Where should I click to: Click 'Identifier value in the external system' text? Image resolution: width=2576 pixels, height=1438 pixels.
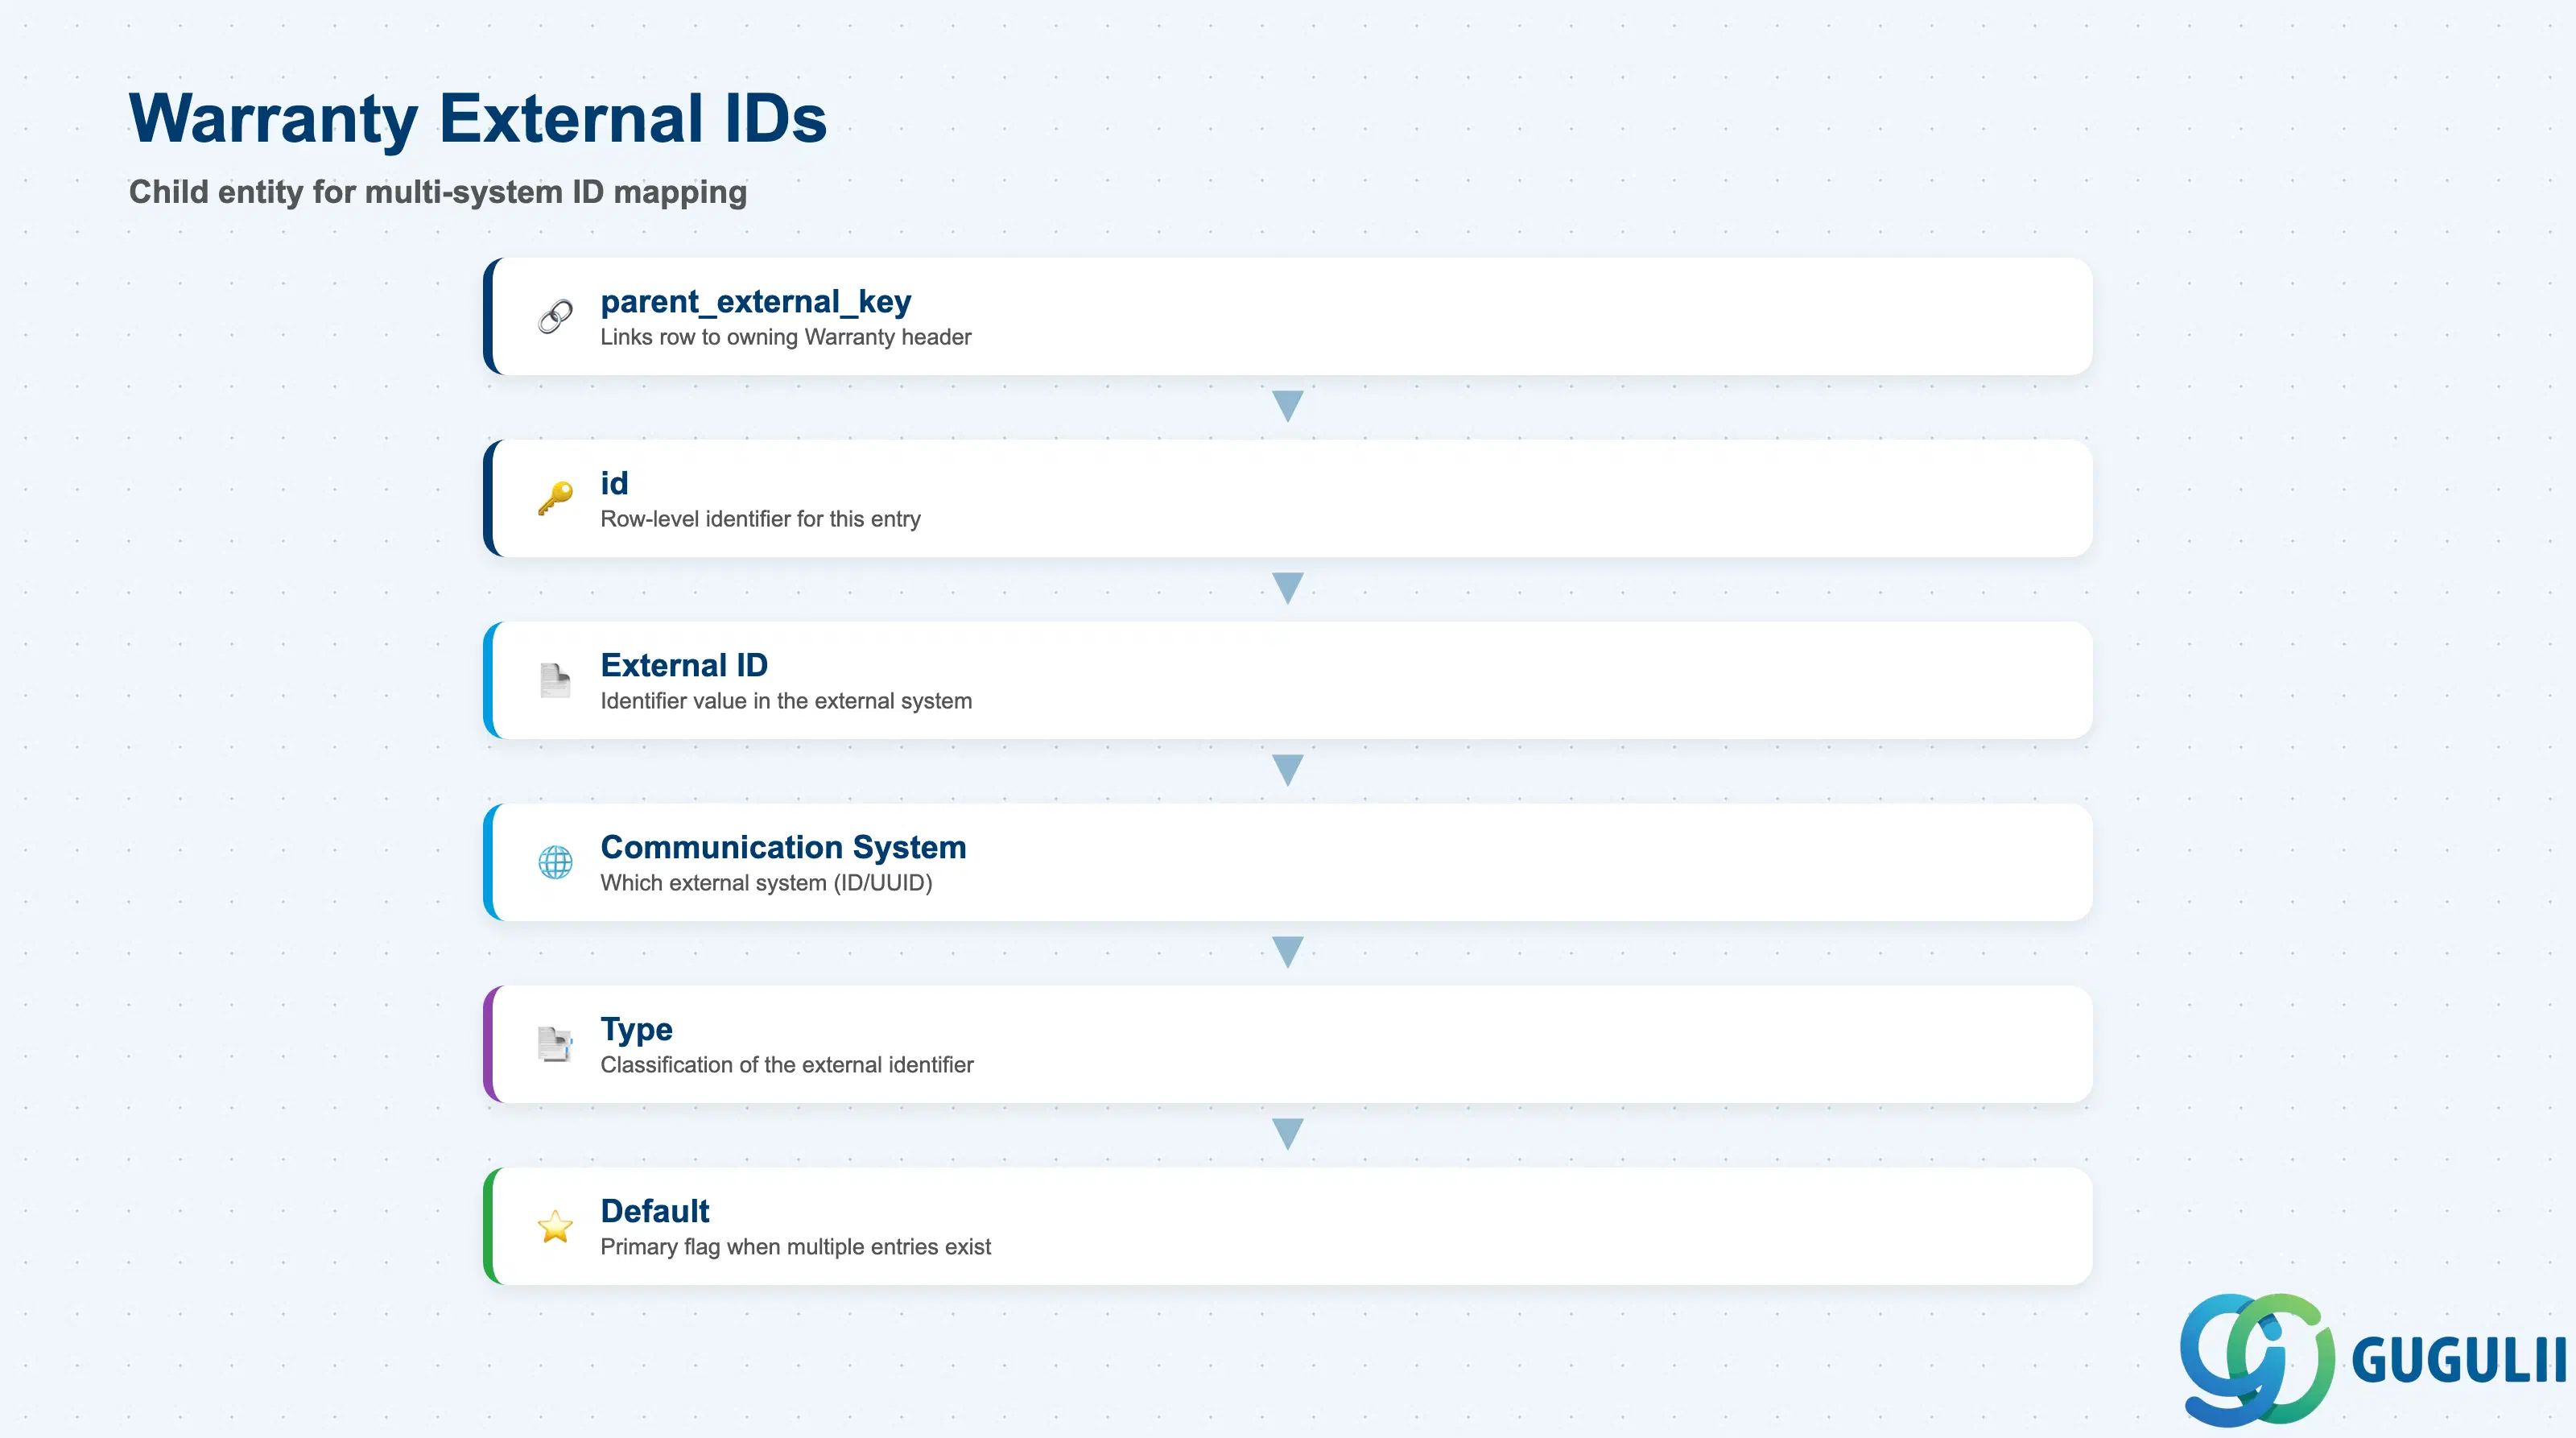point(786,701)
